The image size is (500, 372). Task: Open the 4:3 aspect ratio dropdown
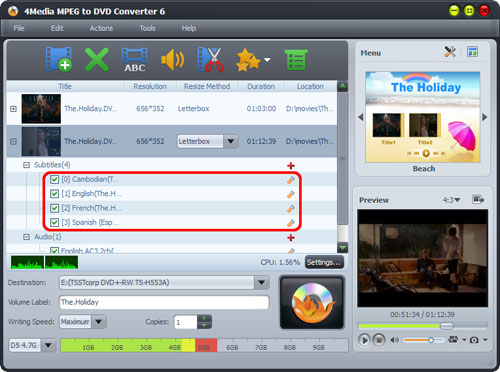451,200
